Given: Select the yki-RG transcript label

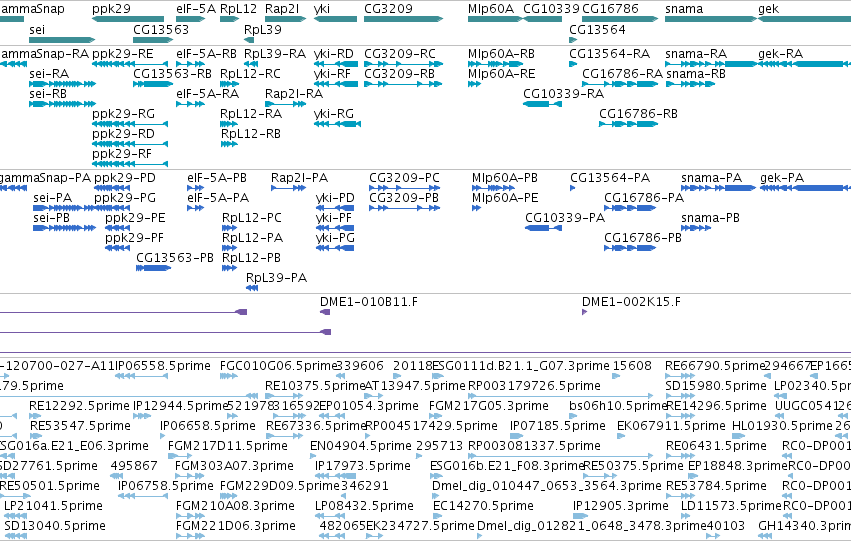Looking at the screenshot, I should coord(334,114).
